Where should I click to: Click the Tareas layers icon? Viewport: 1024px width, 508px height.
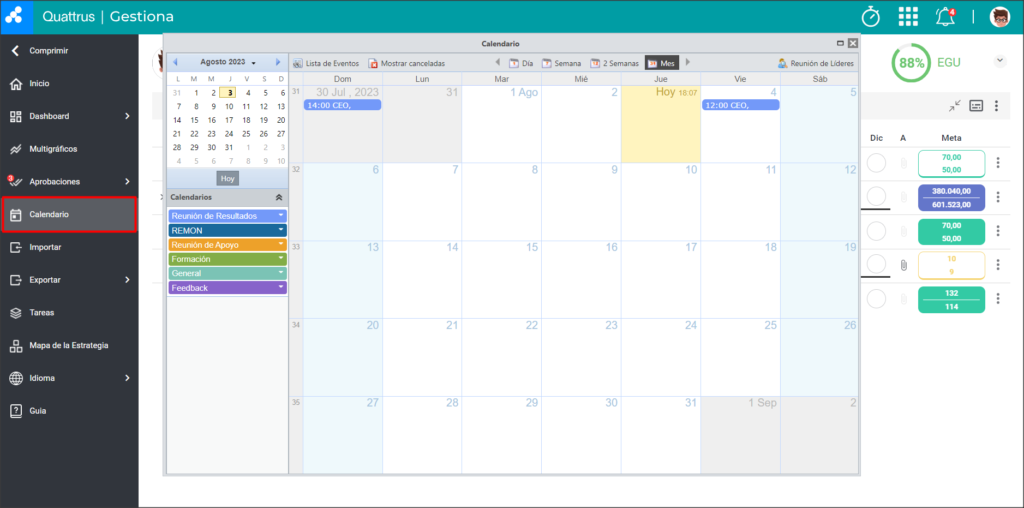point(16,313)
